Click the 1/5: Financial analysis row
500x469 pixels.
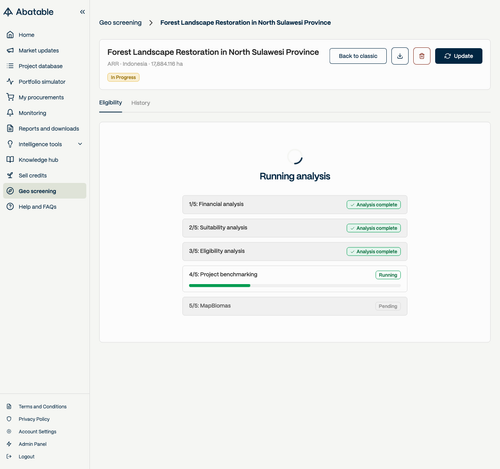point(295,204)
